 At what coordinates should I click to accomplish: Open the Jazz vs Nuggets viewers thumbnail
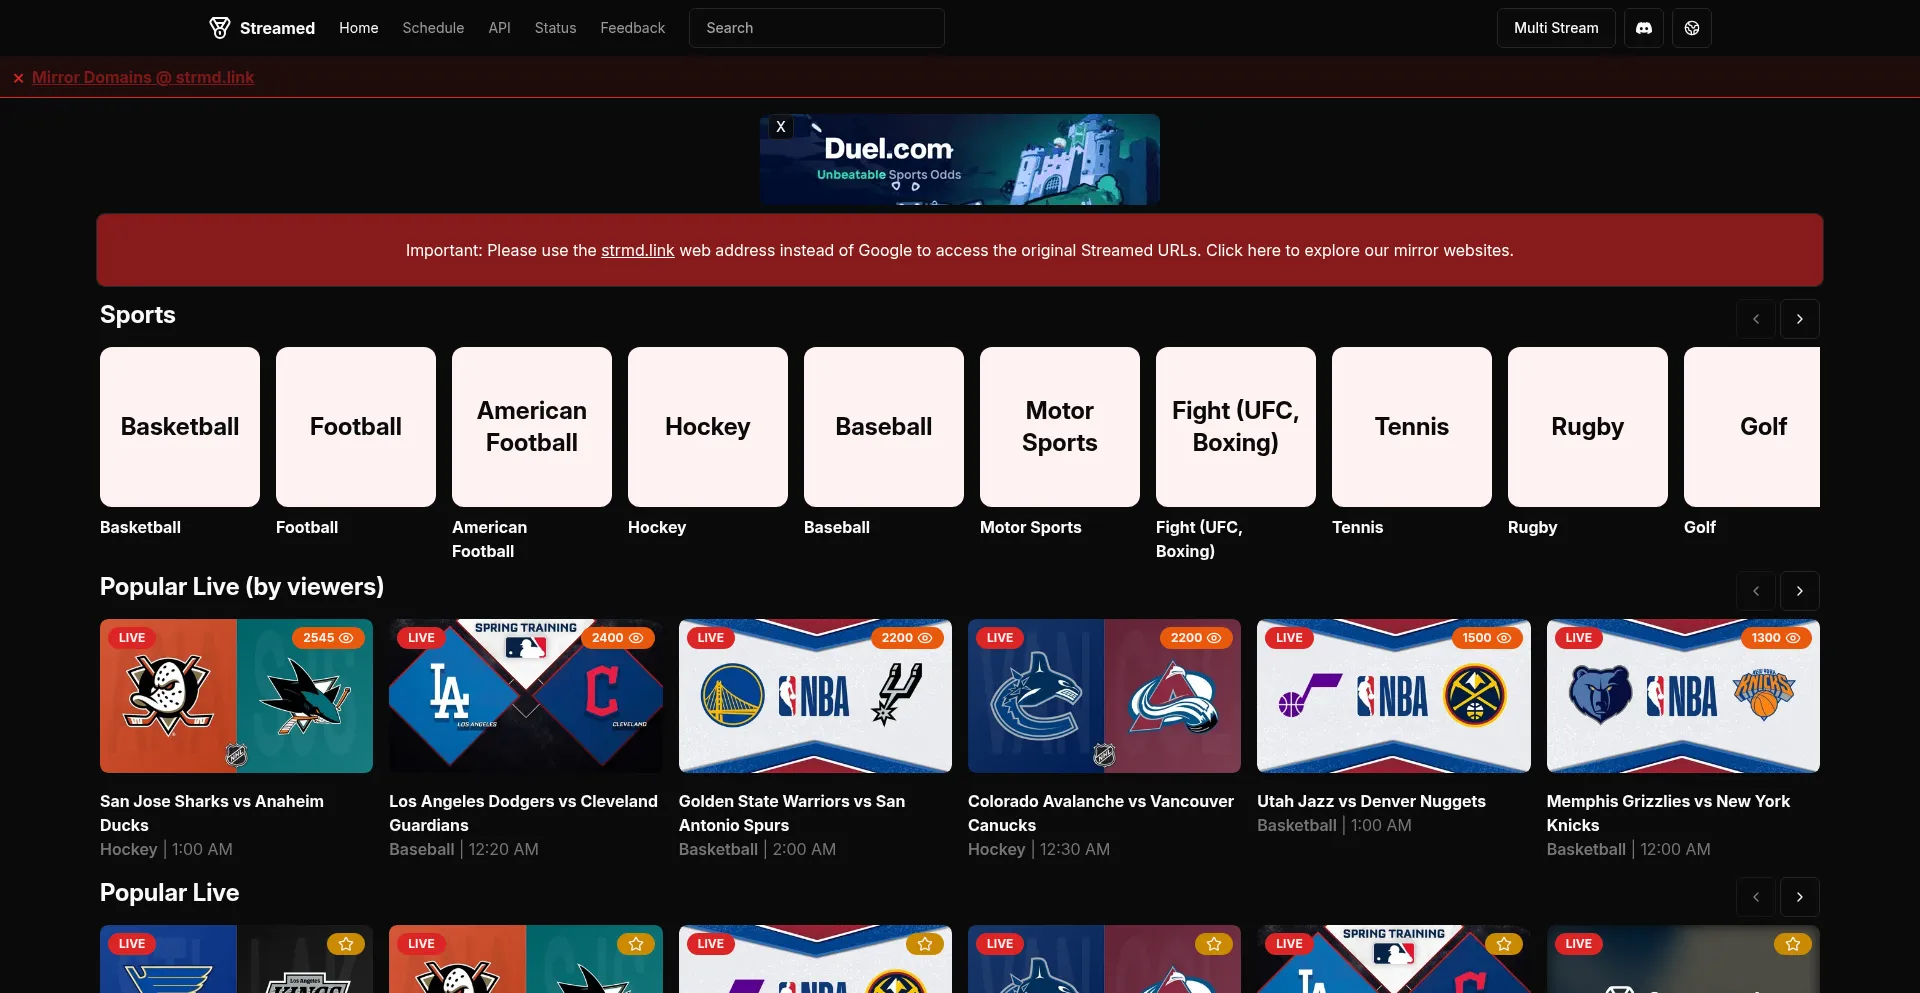(1394, 696)
